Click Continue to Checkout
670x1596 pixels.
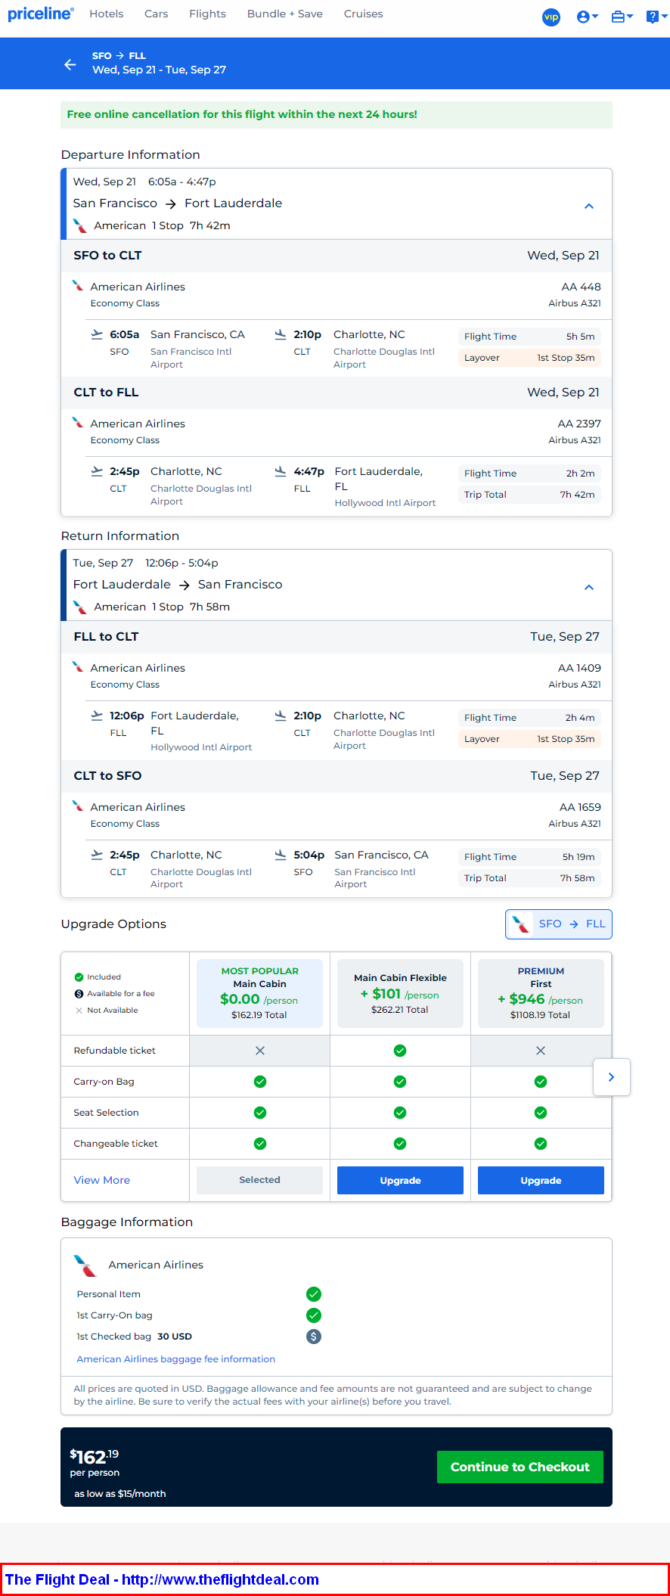pos(520,1467)
